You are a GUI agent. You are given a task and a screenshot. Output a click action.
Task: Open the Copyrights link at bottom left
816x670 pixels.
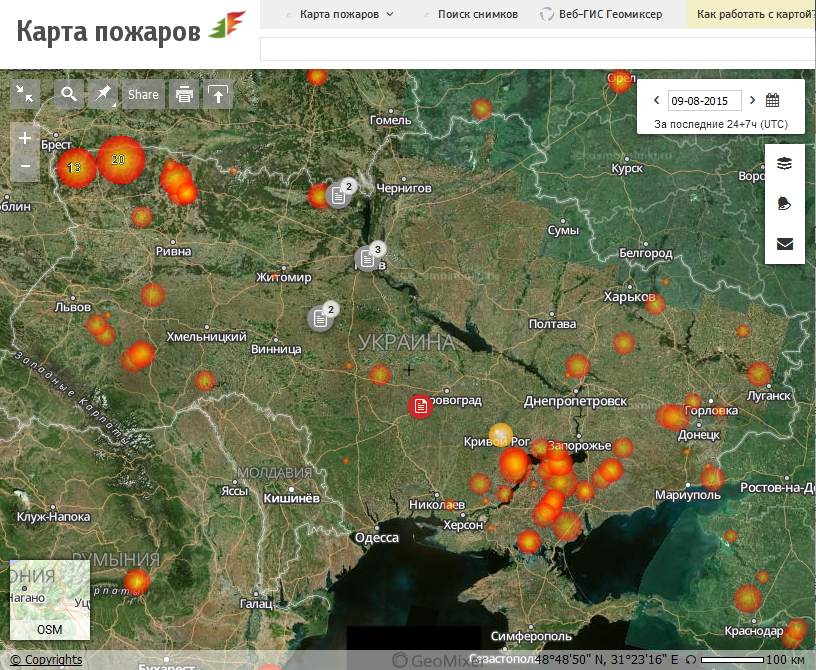pos(44,659)
